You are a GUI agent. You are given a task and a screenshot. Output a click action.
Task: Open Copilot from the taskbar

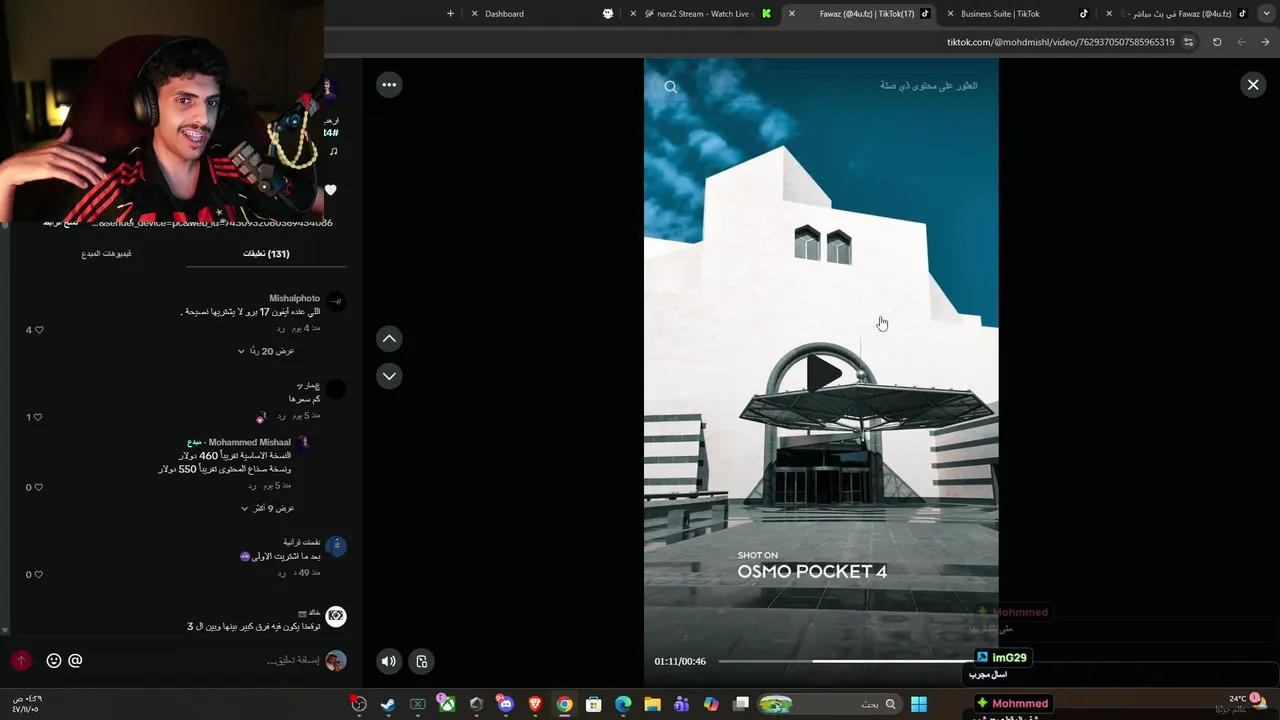click(711, 704)
